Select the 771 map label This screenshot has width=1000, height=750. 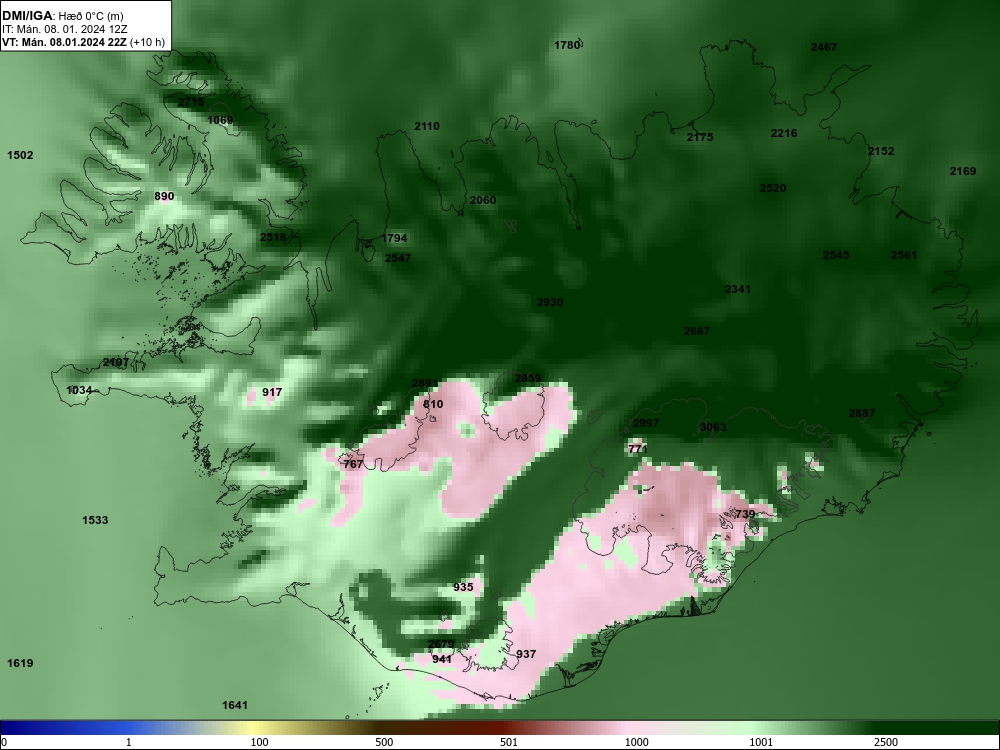(638, 450)
